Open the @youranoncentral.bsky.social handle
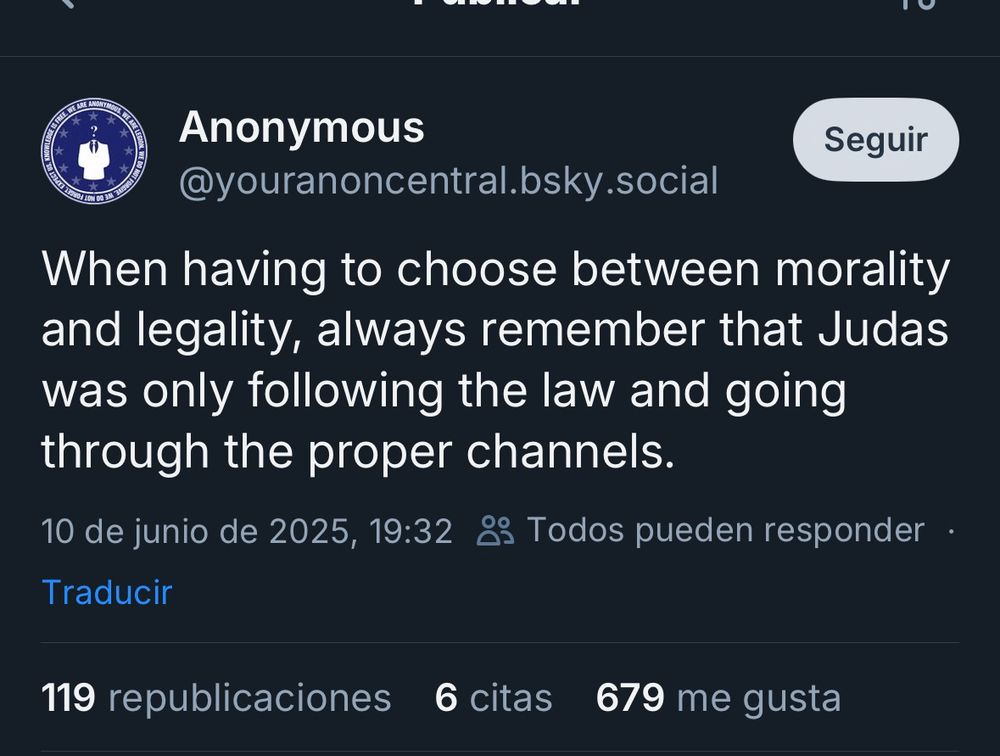1000x756 pixels. click(x=448, y=181)
